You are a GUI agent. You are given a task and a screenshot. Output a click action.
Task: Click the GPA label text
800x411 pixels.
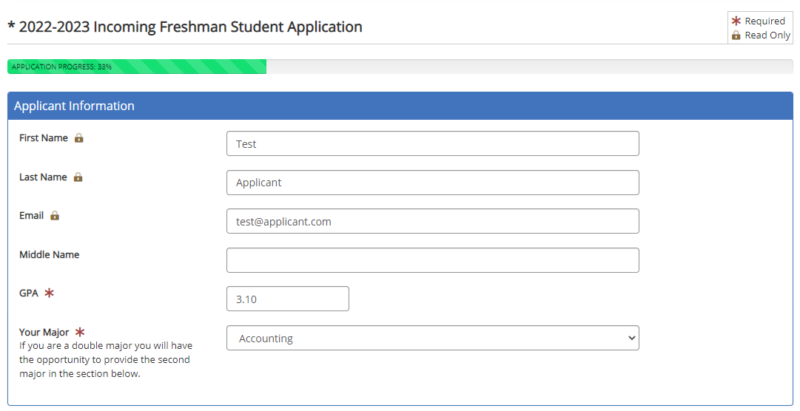(x=29, y=293)
